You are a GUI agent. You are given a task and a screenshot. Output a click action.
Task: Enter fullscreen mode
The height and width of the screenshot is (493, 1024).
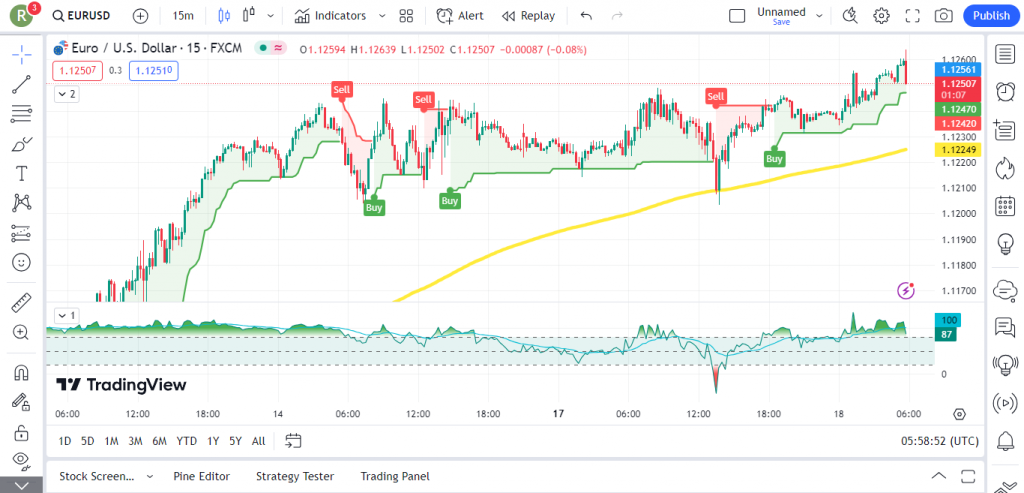tap(912, 16)
